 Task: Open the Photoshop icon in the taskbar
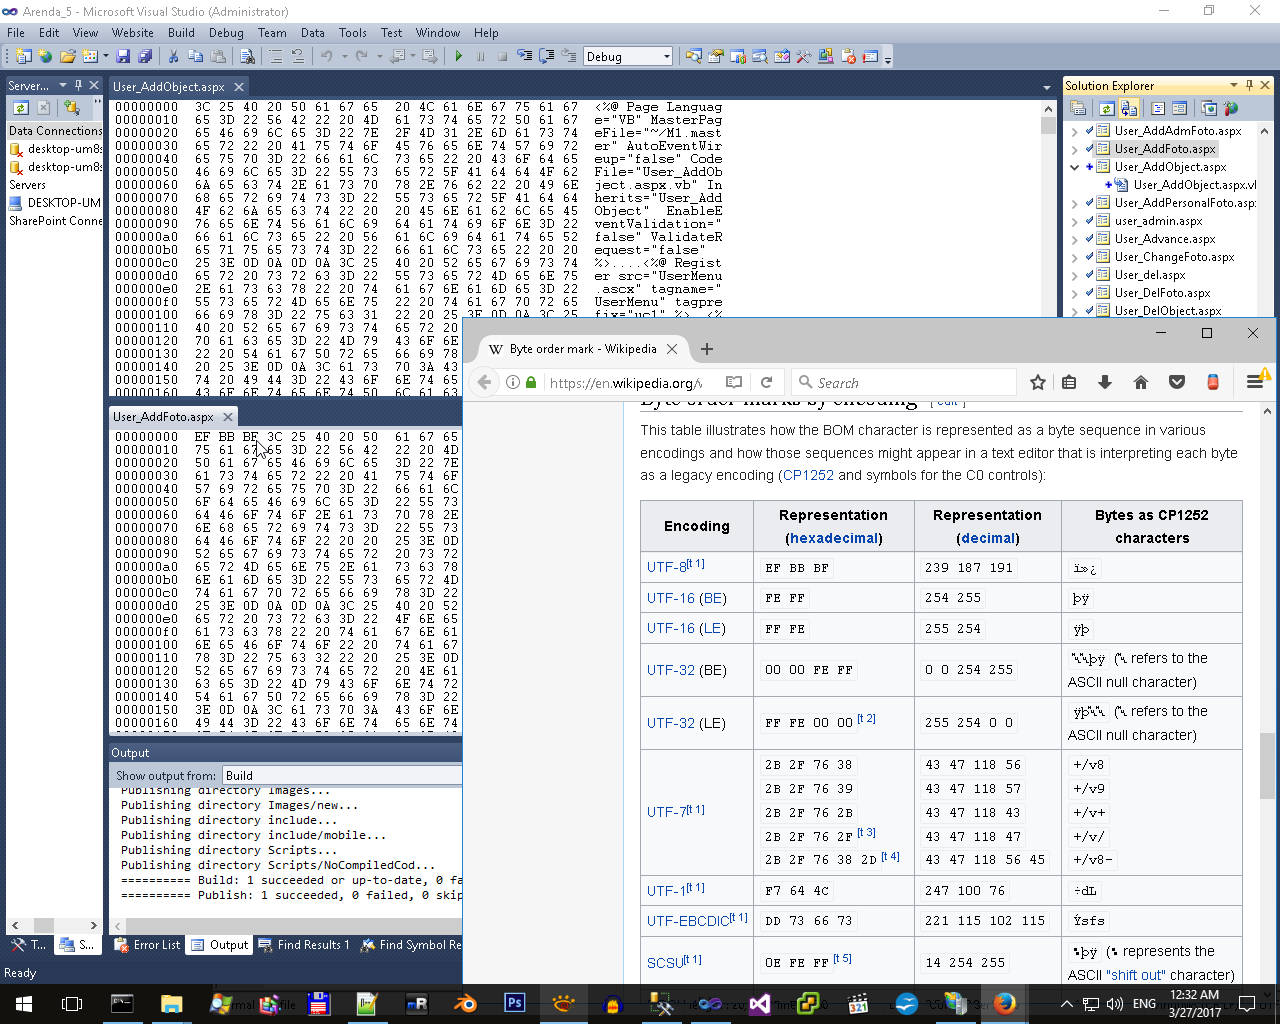click(x=515, y=1003)
